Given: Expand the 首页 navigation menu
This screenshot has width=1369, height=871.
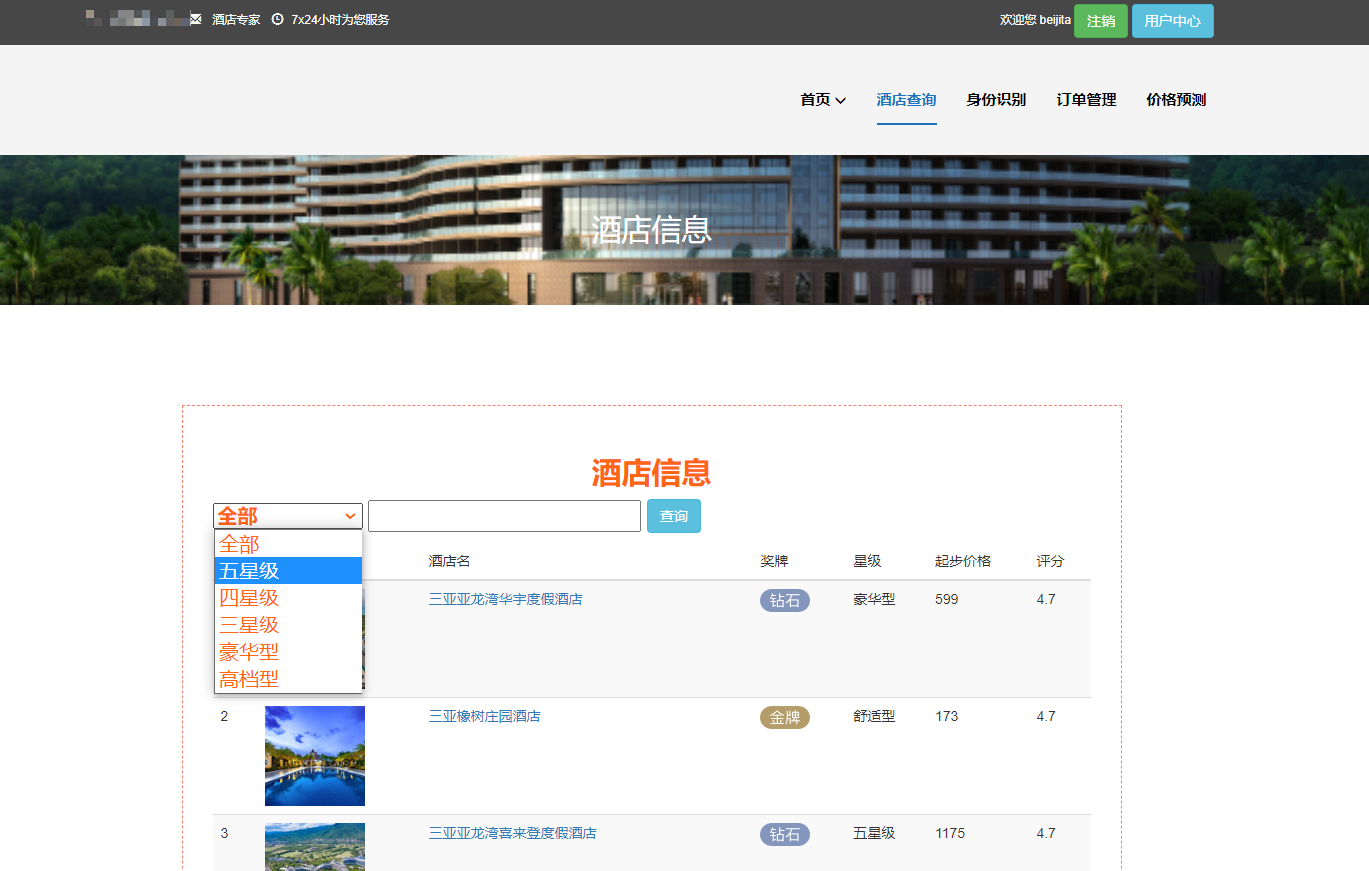Looking at the screenshot, I should [x=823, y=100].
